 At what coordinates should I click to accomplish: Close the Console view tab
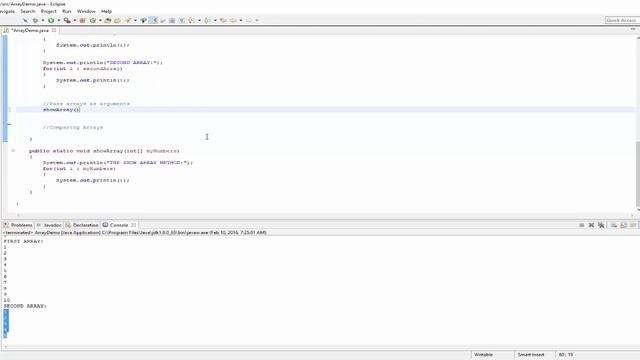tap(133, 225)
